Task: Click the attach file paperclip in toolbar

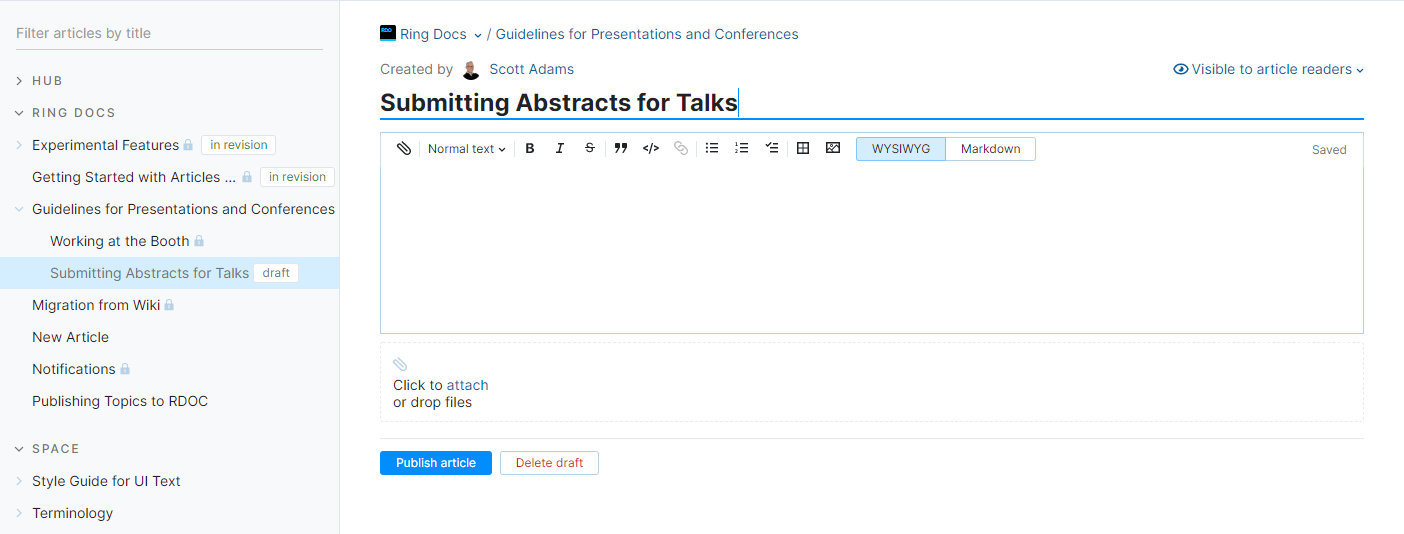Action: (x=403, y=149)
